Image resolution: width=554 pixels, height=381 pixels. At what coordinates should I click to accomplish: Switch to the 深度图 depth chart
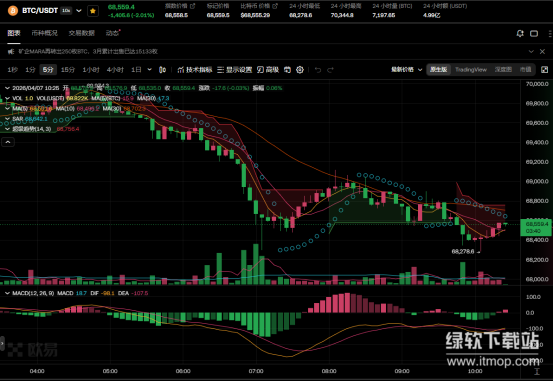[x=503, y=70]
